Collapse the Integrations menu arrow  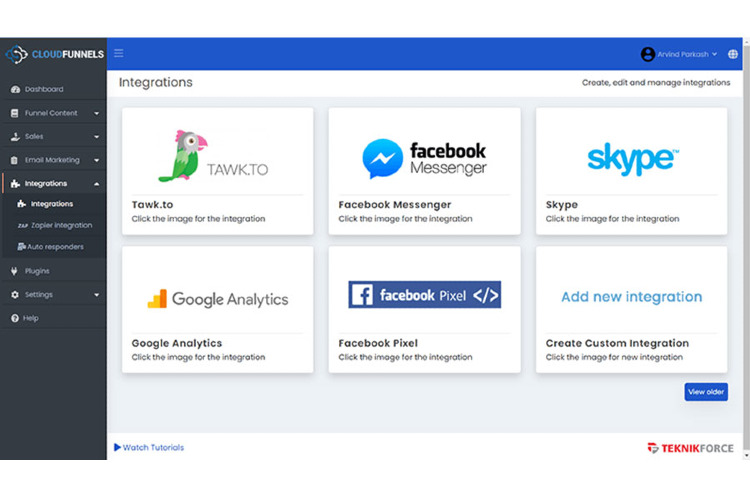tap(97, 184)
